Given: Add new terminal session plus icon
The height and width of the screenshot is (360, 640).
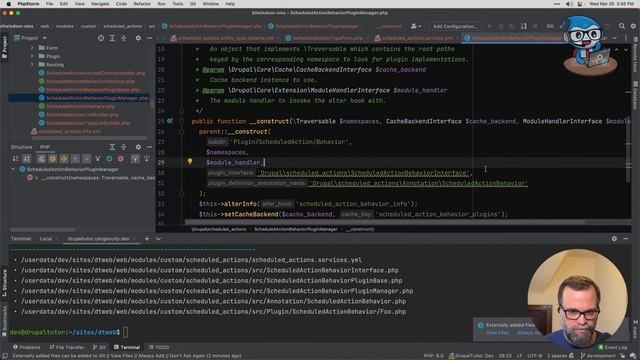Looking at the screenshot, I should [147, 239].
